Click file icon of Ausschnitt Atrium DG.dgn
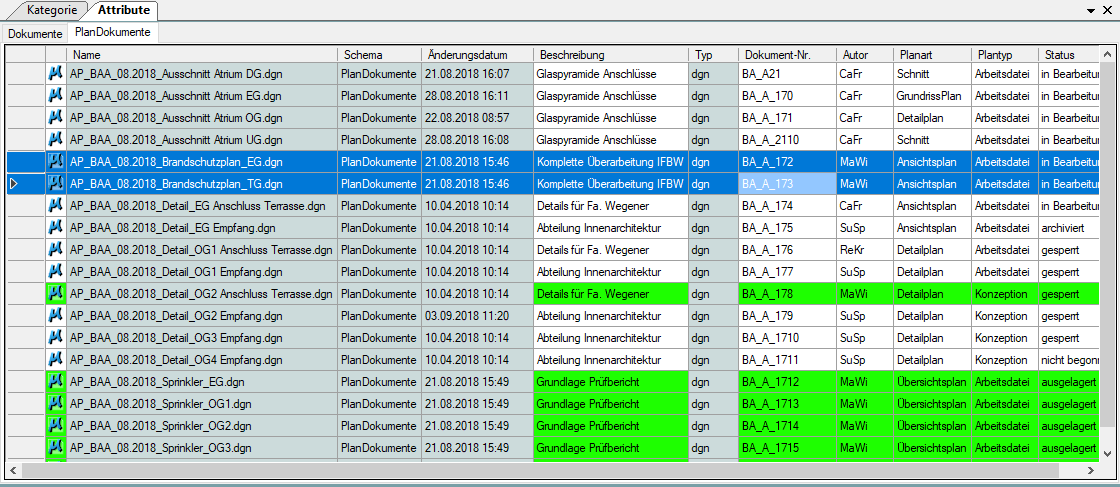Image resolution: width=1120 pixels, height=487 pixels. coord(56,74)
